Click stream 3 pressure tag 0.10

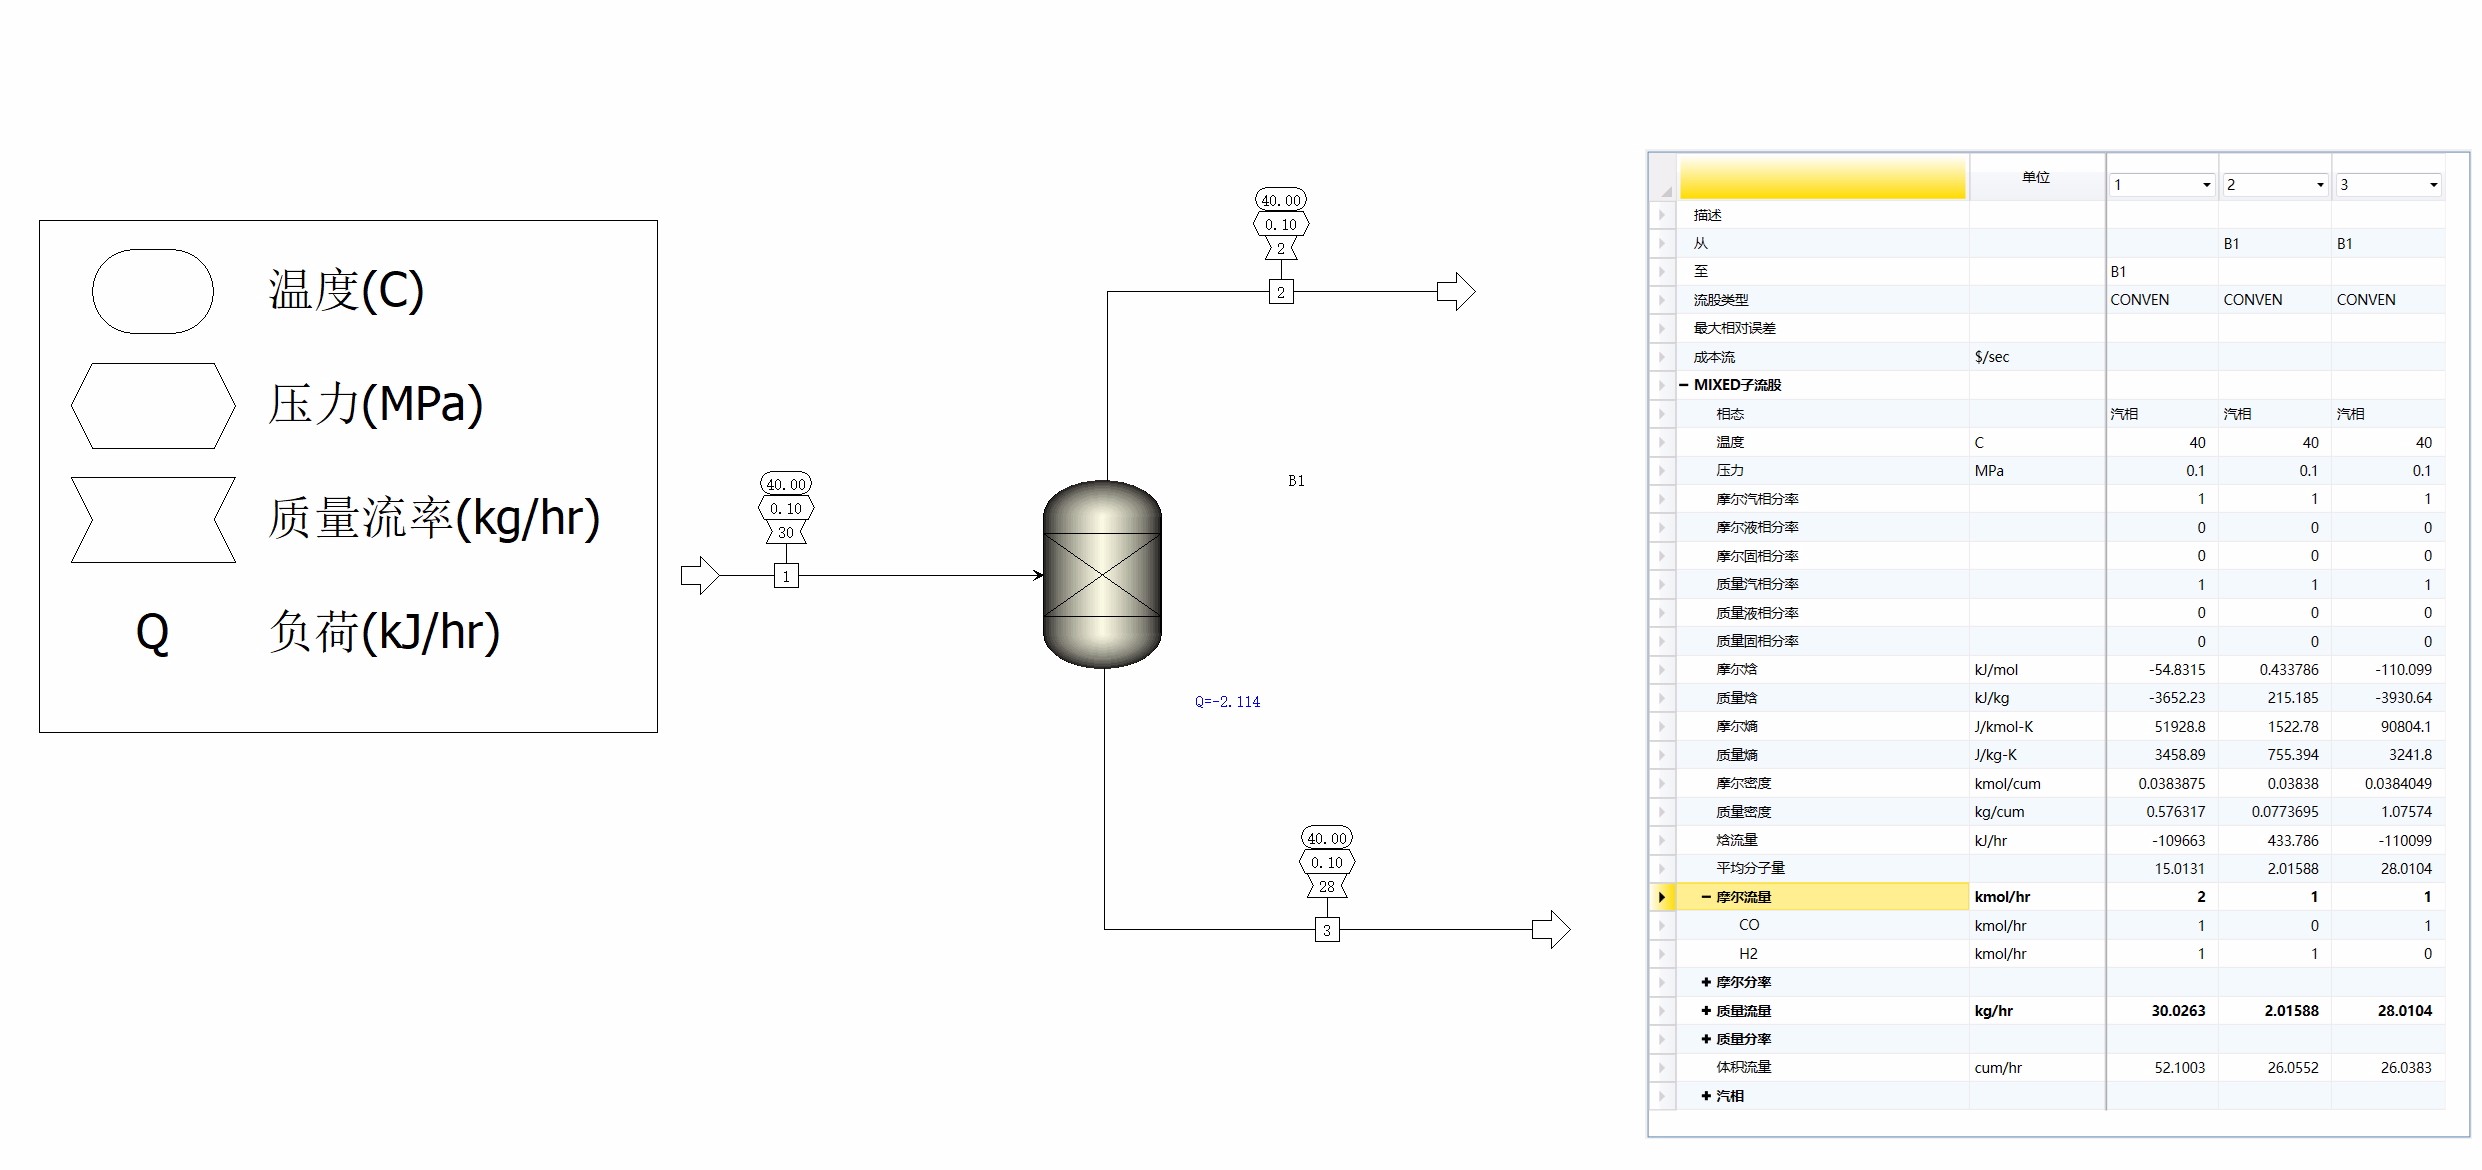tap(1327, 862)
